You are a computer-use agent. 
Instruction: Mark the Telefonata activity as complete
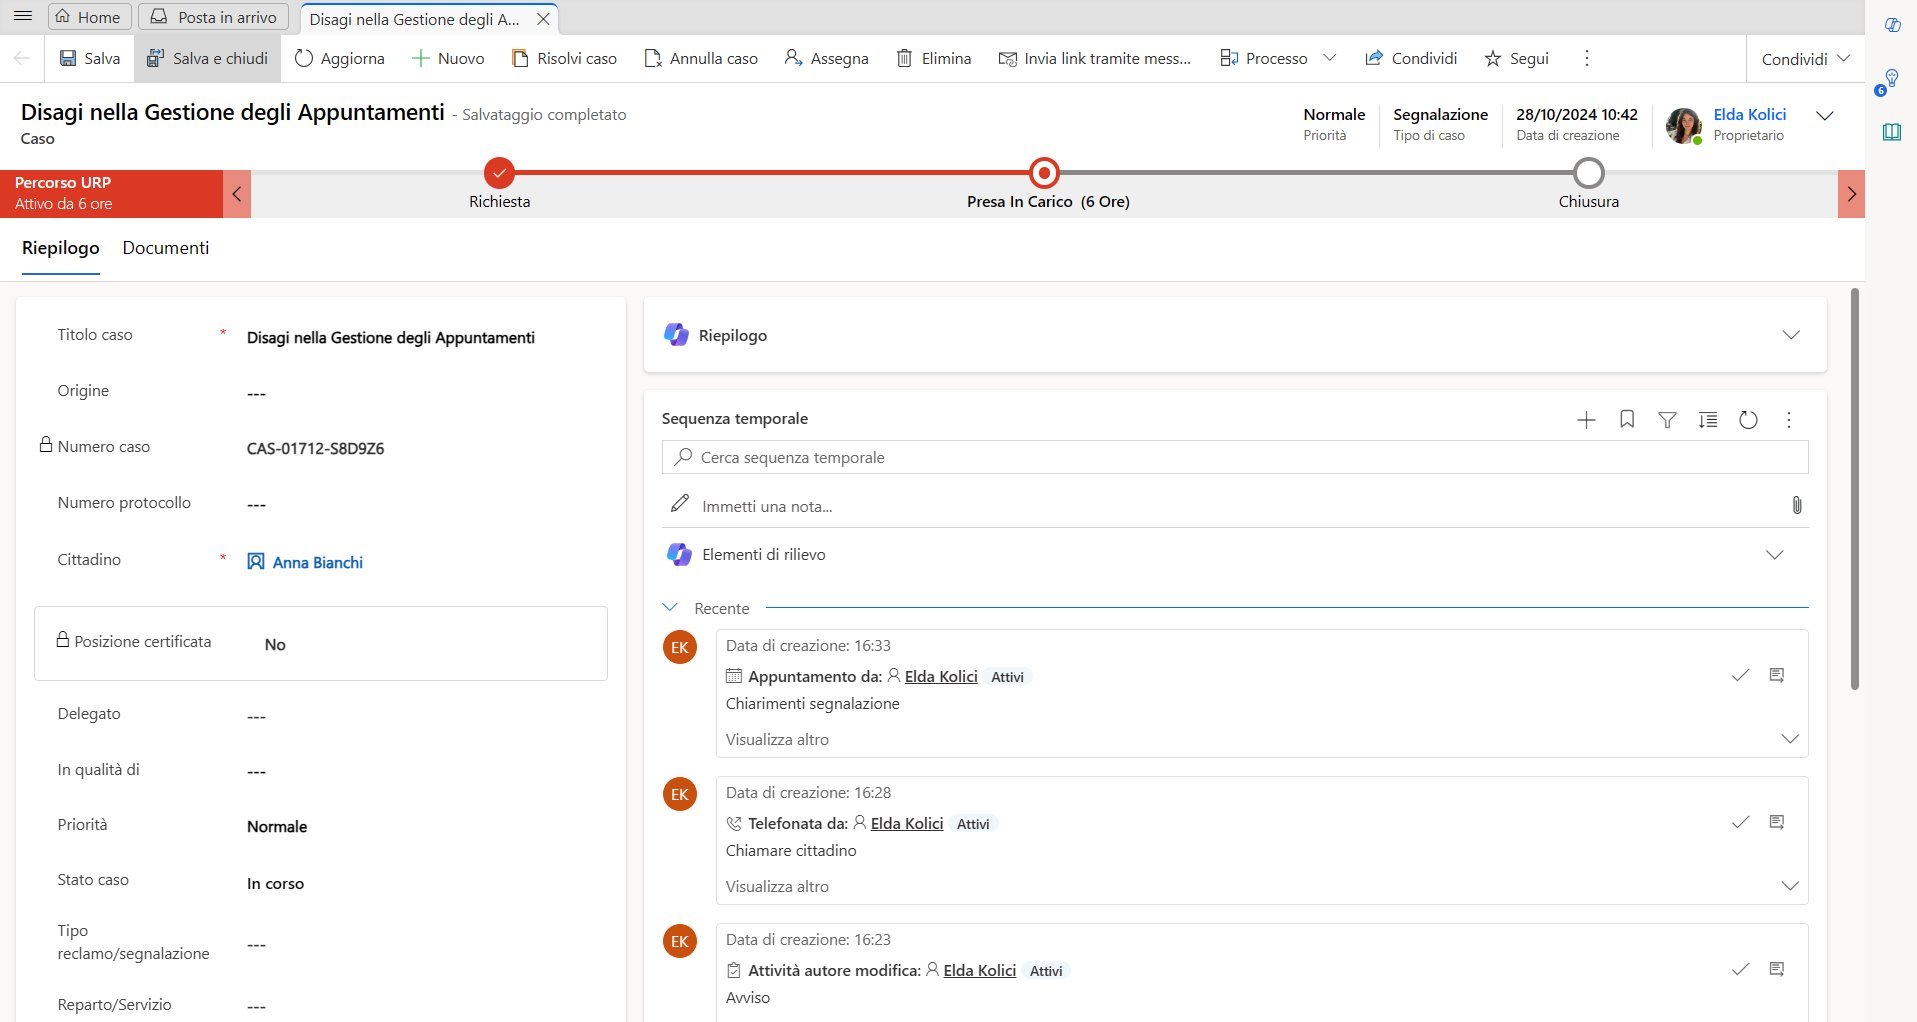1740,823
